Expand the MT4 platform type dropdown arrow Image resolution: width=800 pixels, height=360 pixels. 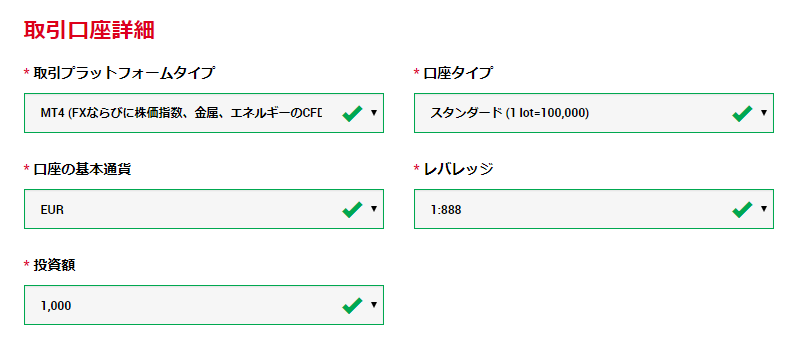[x=374, y=113]
